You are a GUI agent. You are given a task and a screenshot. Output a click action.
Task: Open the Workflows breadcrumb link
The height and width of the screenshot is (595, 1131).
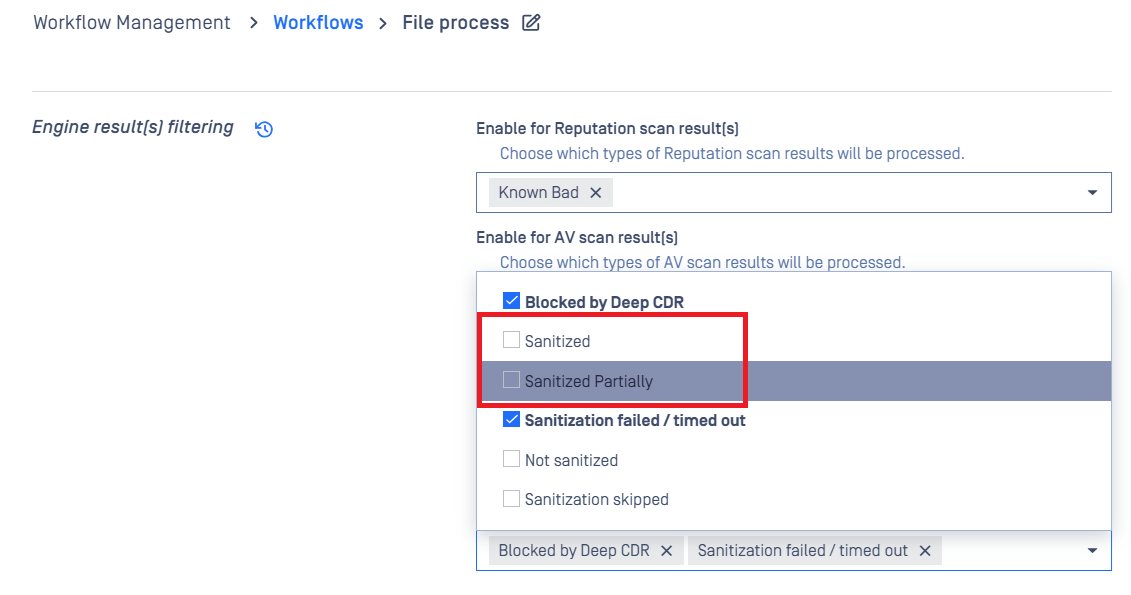[318, 22]
